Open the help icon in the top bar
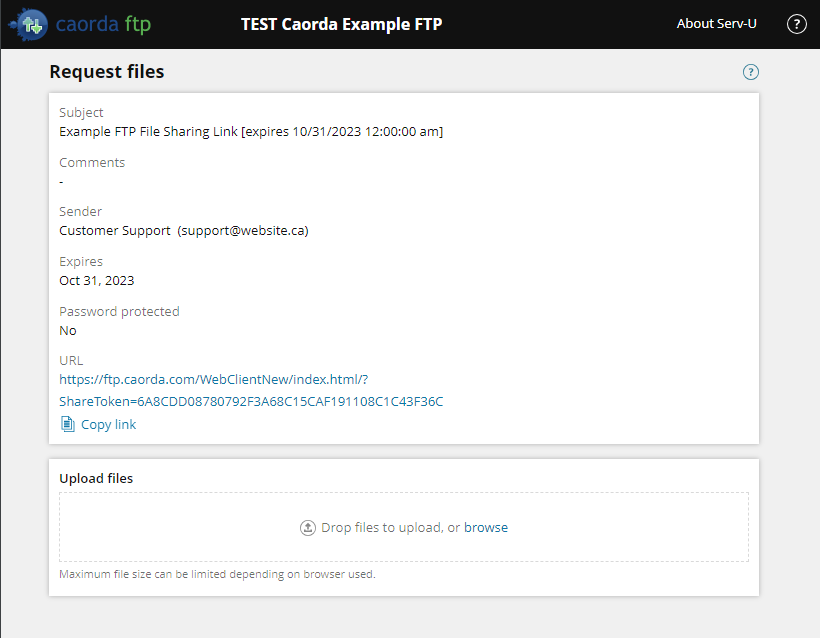This screenshot has height=638, width=820. pos(796,24)
